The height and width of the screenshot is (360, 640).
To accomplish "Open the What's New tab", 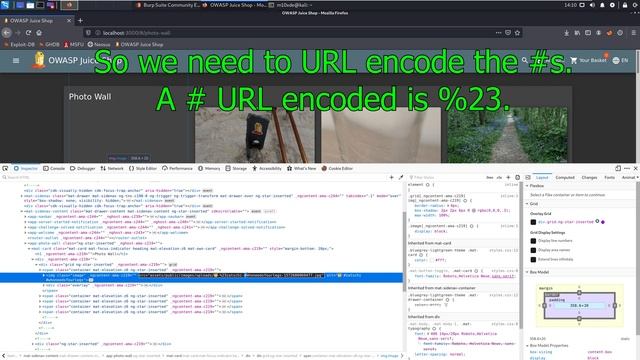I will click(302, 168).
